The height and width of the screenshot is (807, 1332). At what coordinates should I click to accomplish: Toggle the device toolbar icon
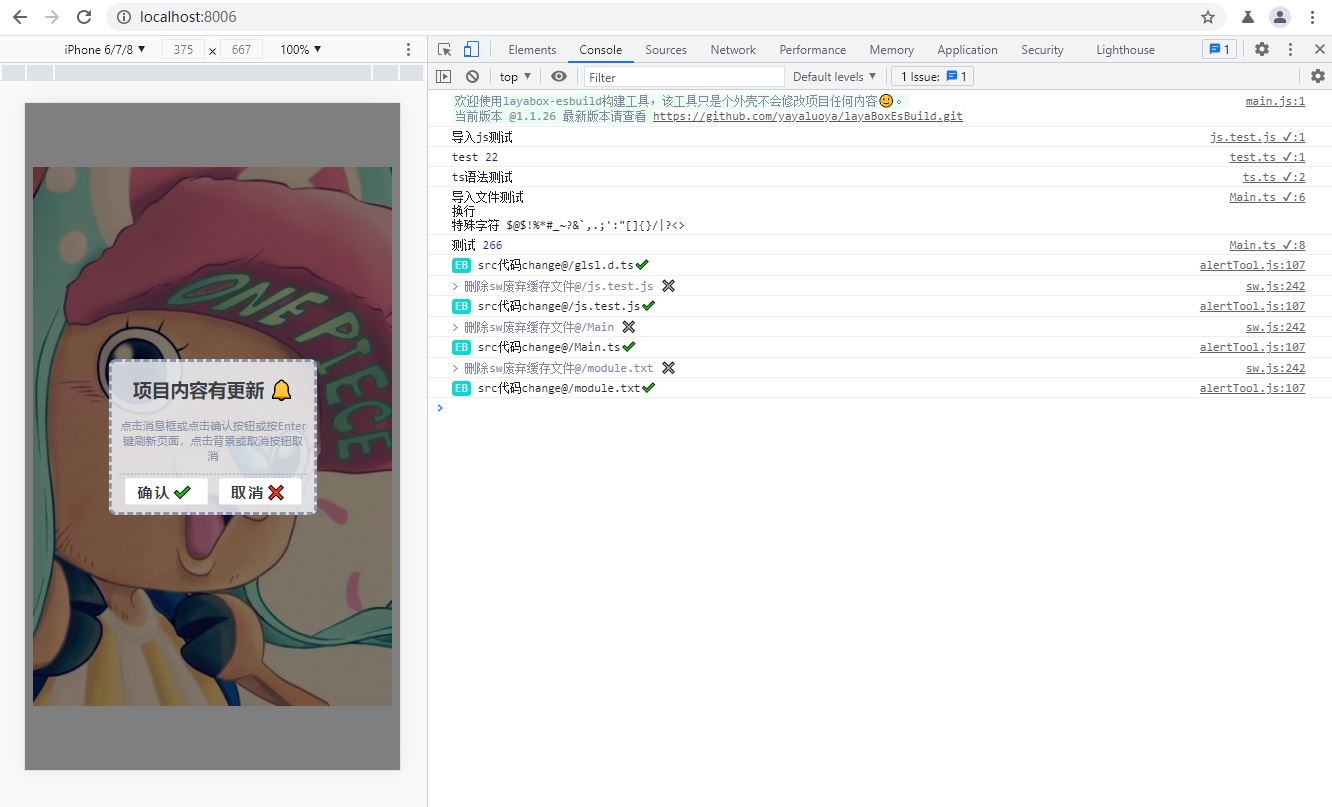point(471,49)
